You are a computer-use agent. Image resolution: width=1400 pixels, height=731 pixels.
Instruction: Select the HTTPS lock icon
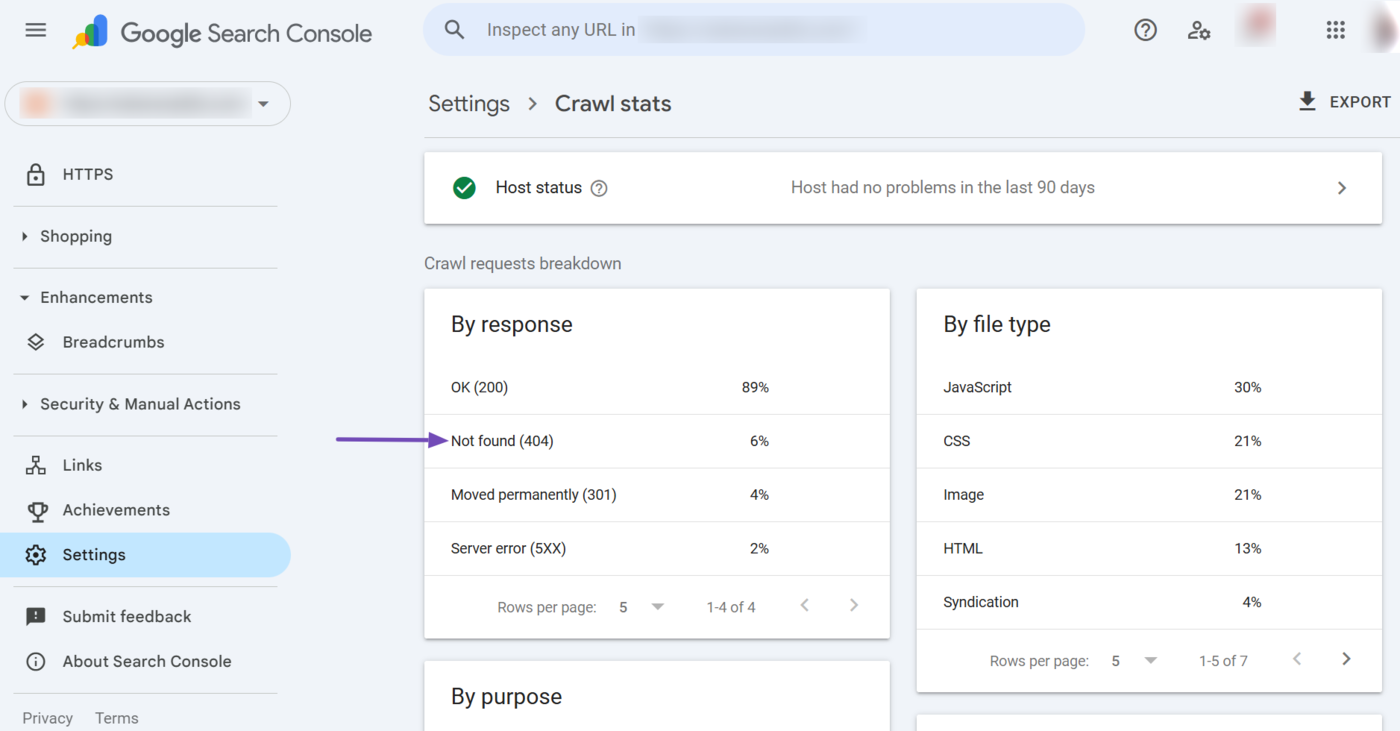36,174
